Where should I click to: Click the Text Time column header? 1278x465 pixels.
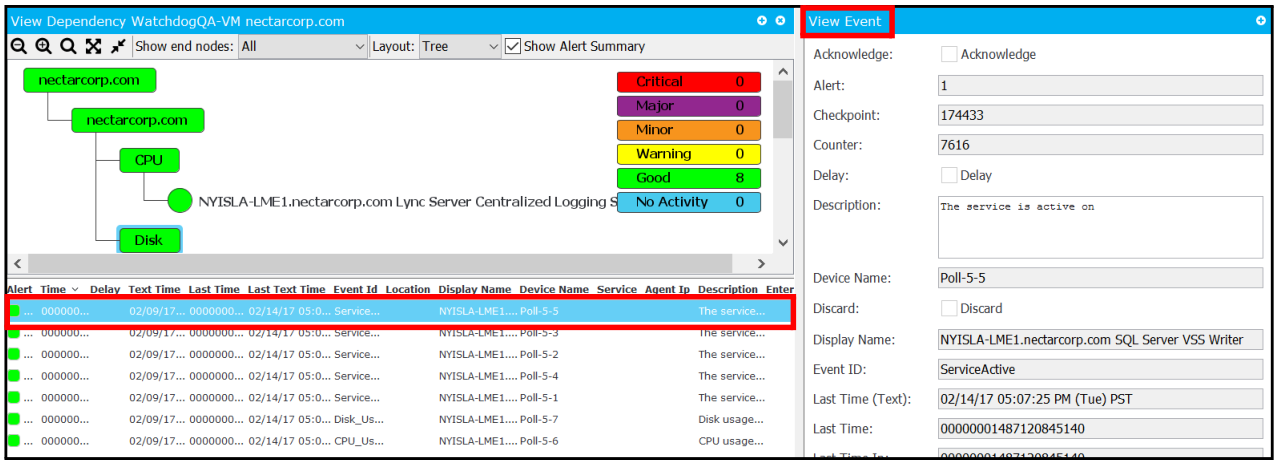pos(155,290)
